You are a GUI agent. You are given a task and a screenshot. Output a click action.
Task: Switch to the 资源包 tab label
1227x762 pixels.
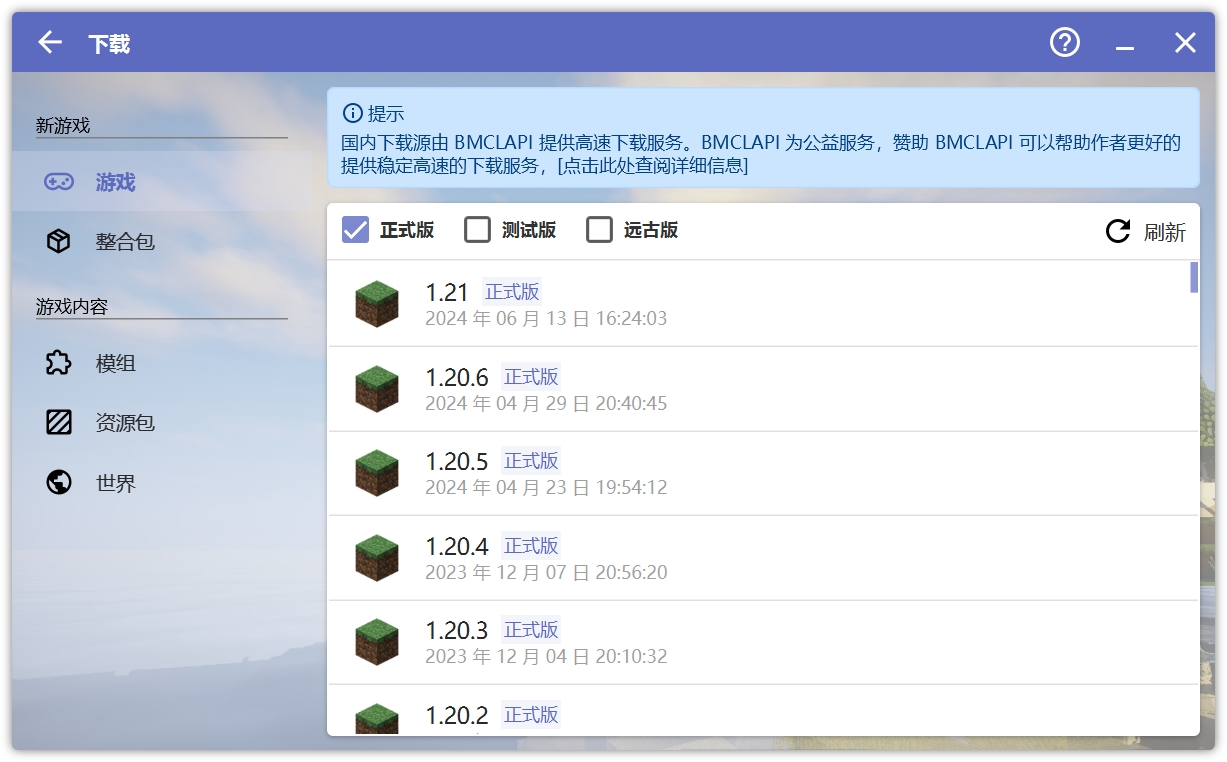[x=125, y=423]
